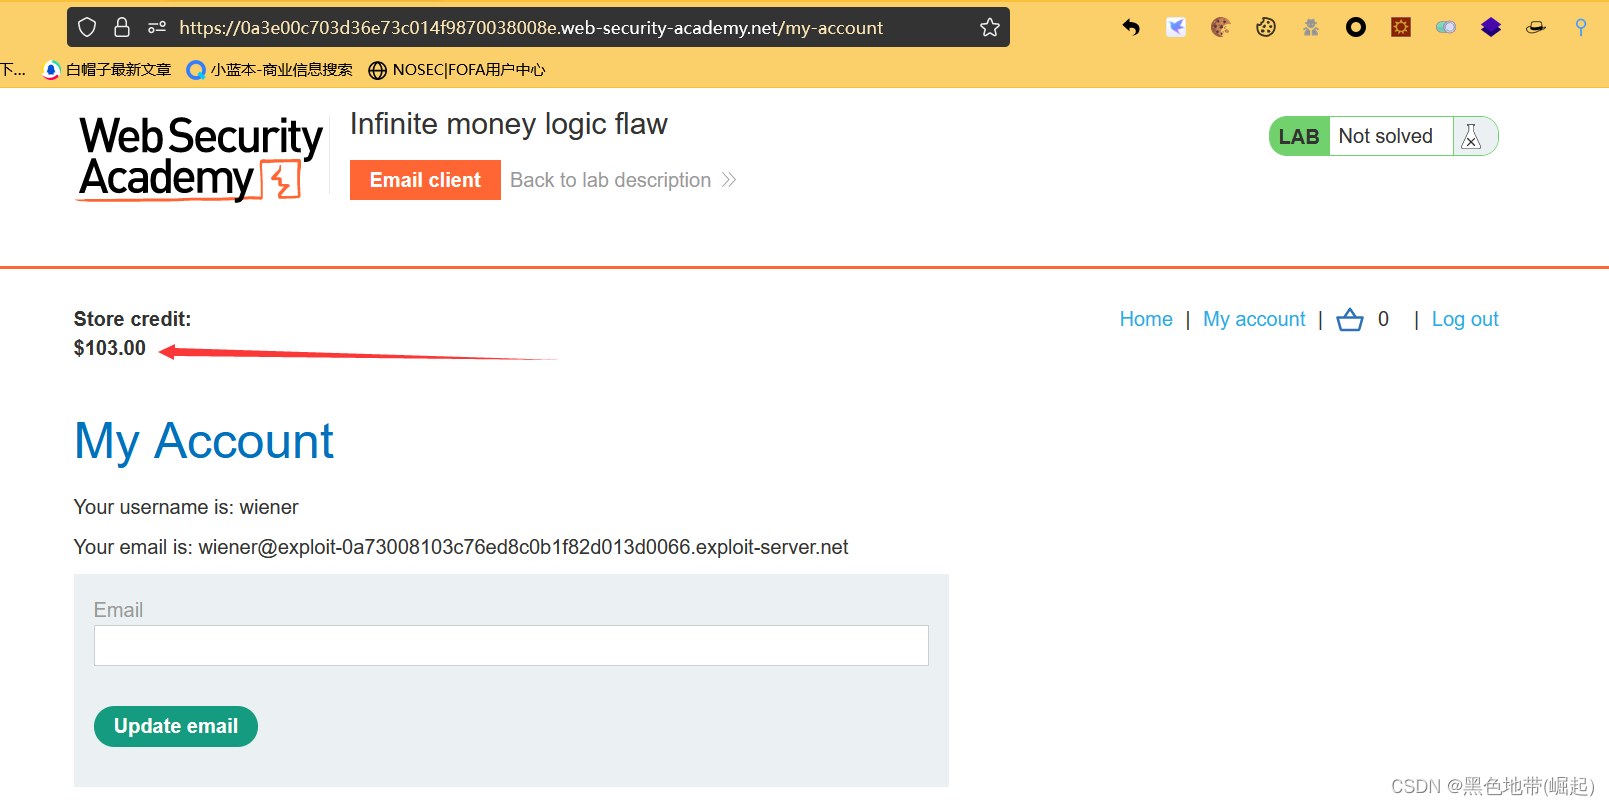The image size is (1609, 806).
Task: Click the blue pin extension icon
Action: (1581, 27)
